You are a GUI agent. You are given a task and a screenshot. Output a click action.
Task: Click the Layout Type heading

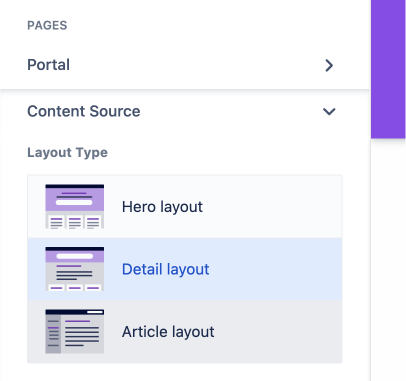[67, 153]
